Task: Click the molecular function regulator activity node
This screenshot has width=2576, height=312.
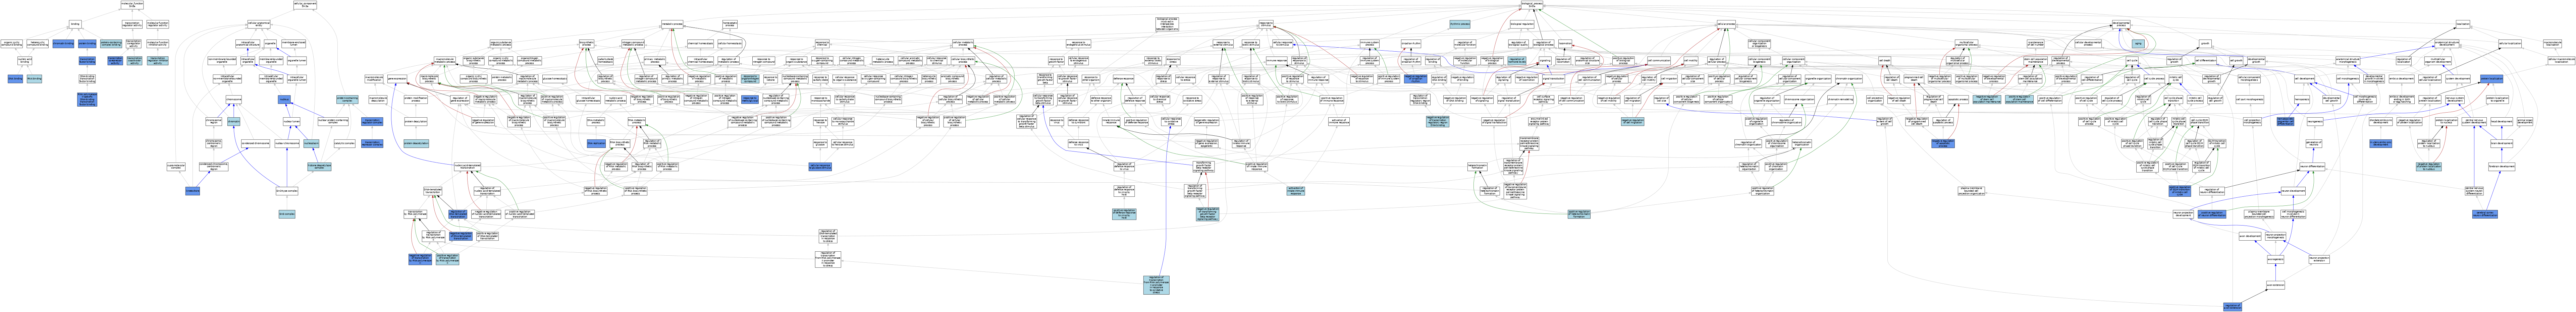Action: [x=158, y=24]
